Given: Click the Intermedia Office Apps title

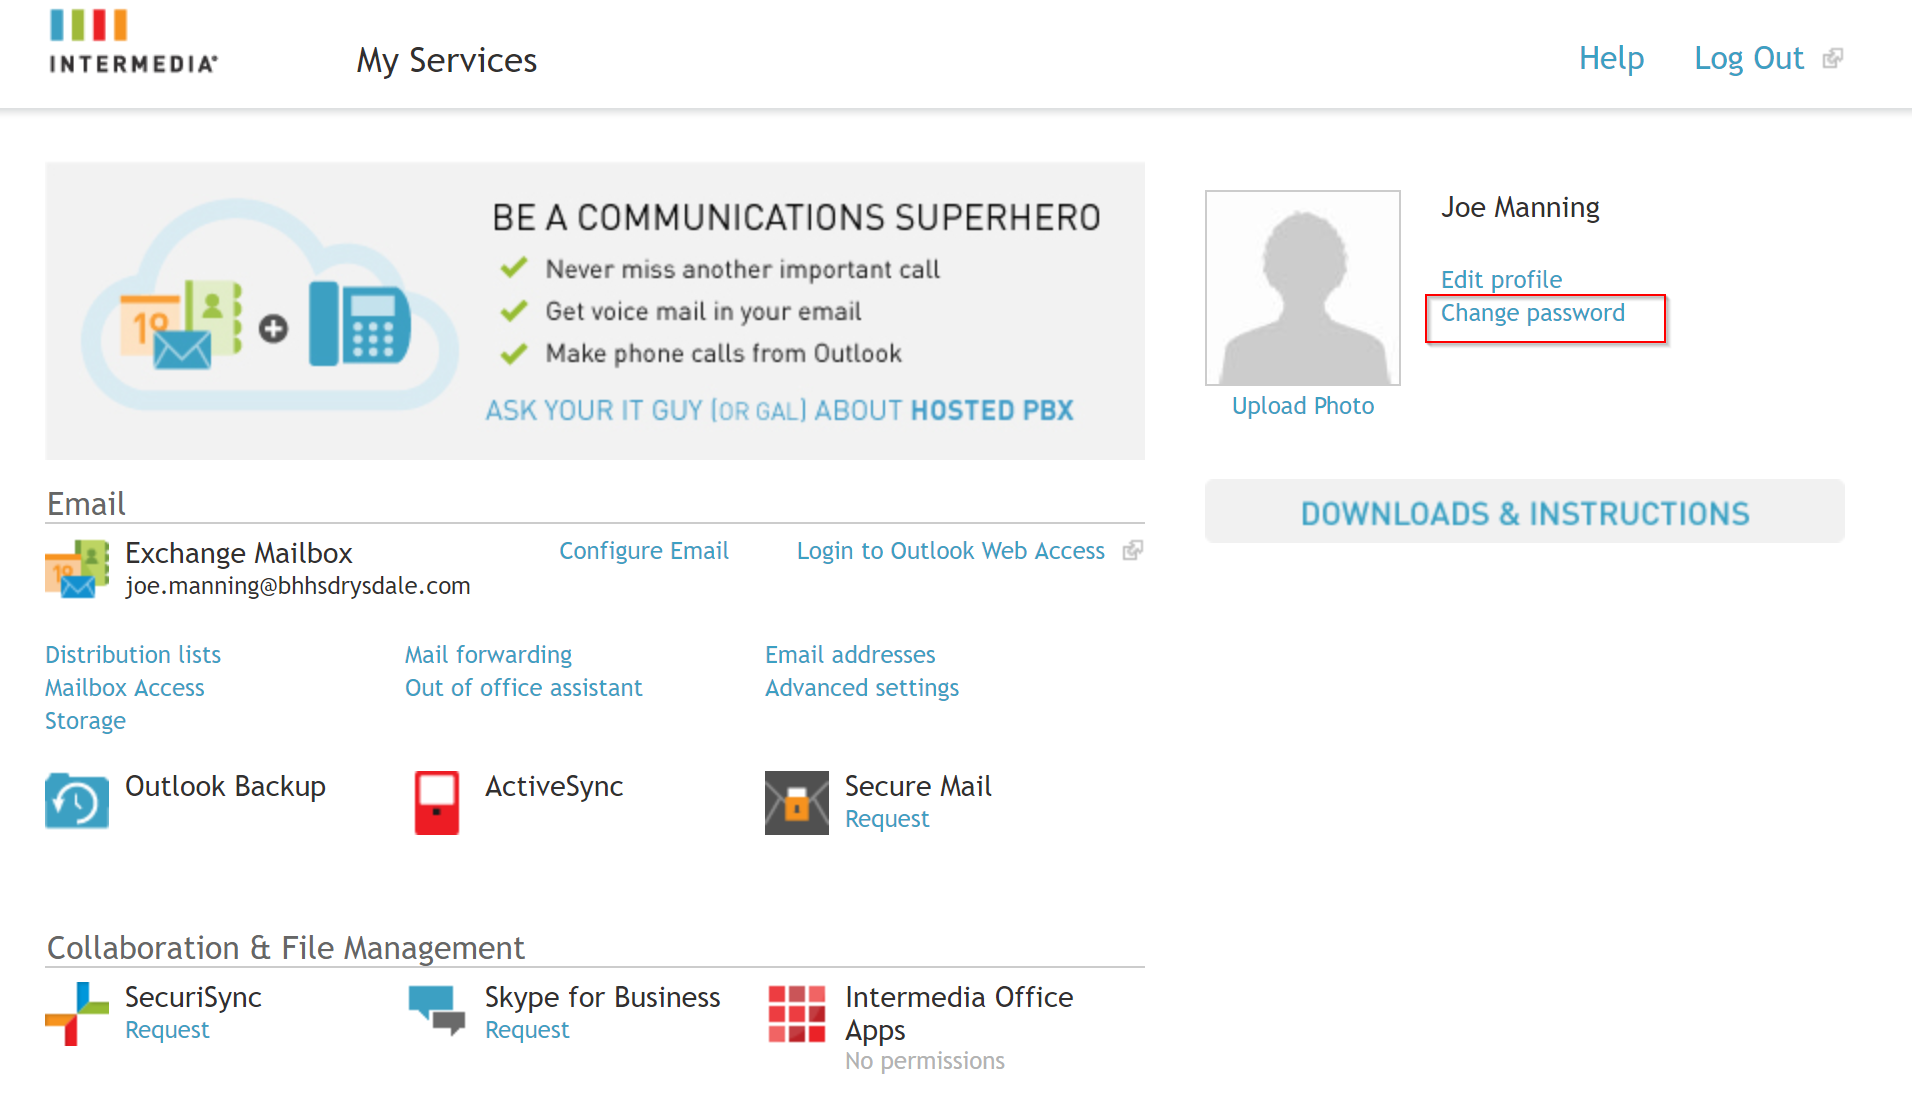Looking at the screenshot, I should [959, 1013].
